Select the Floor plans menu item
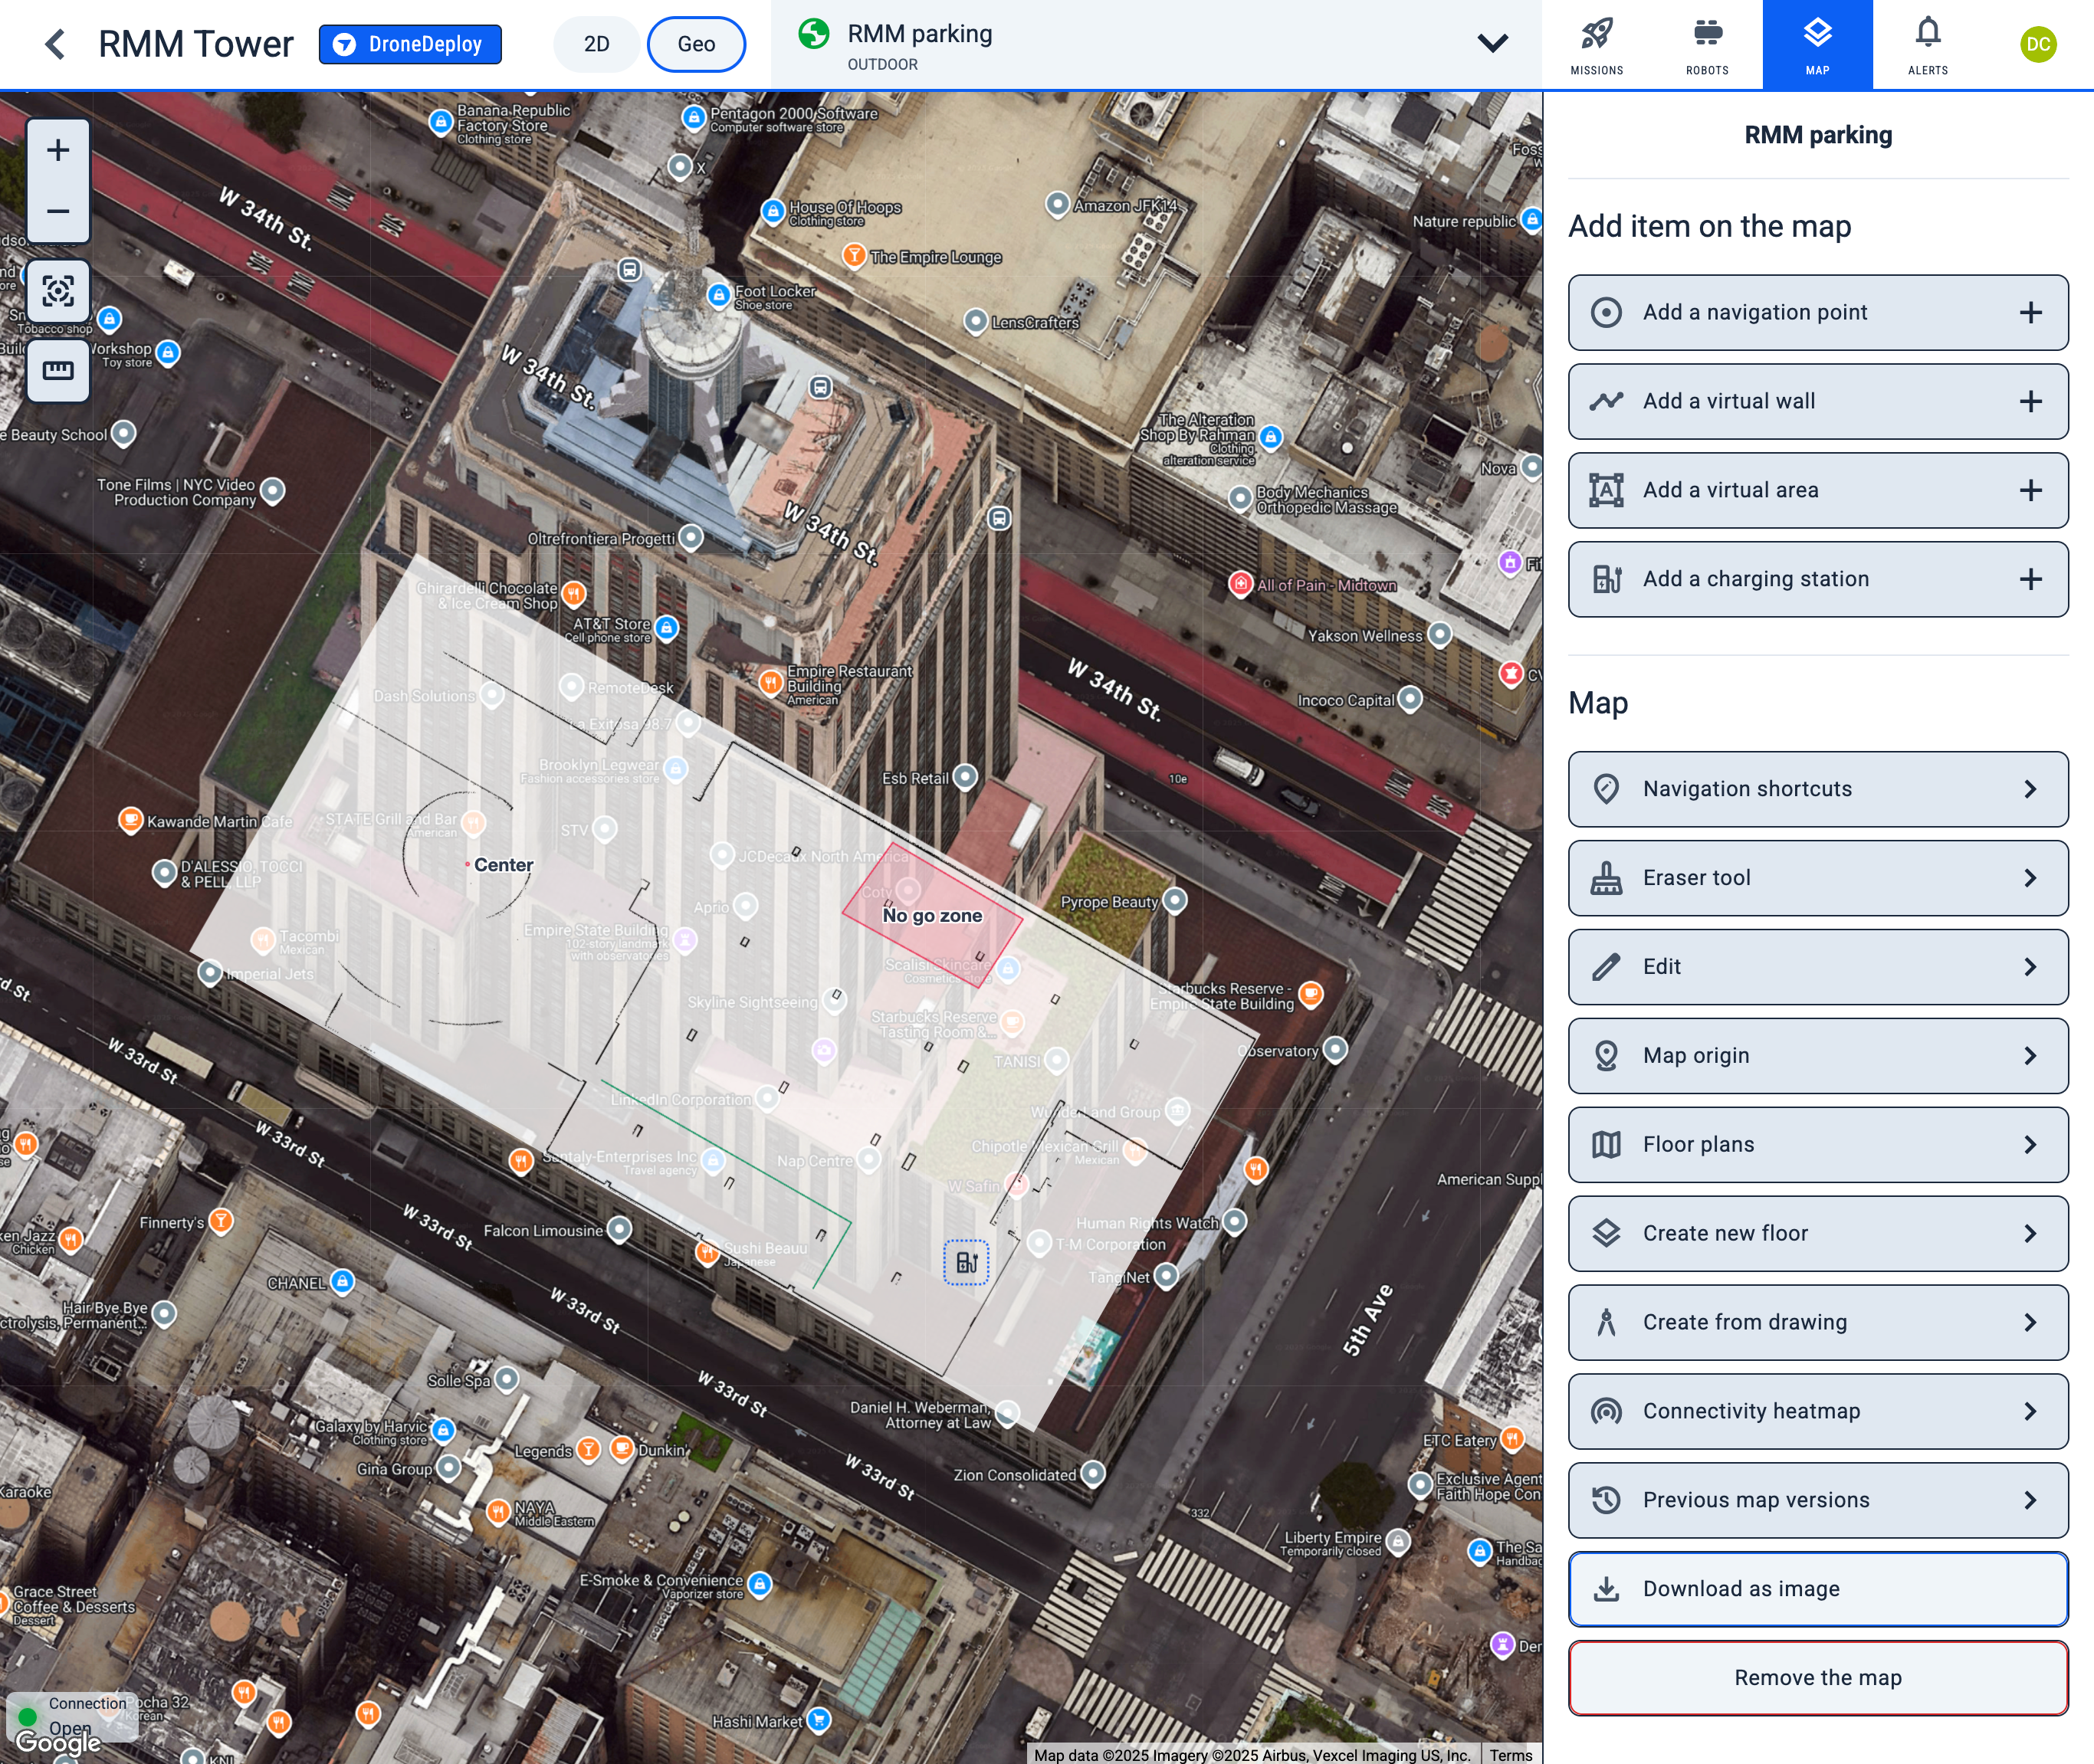 tap(1817, 1145)
